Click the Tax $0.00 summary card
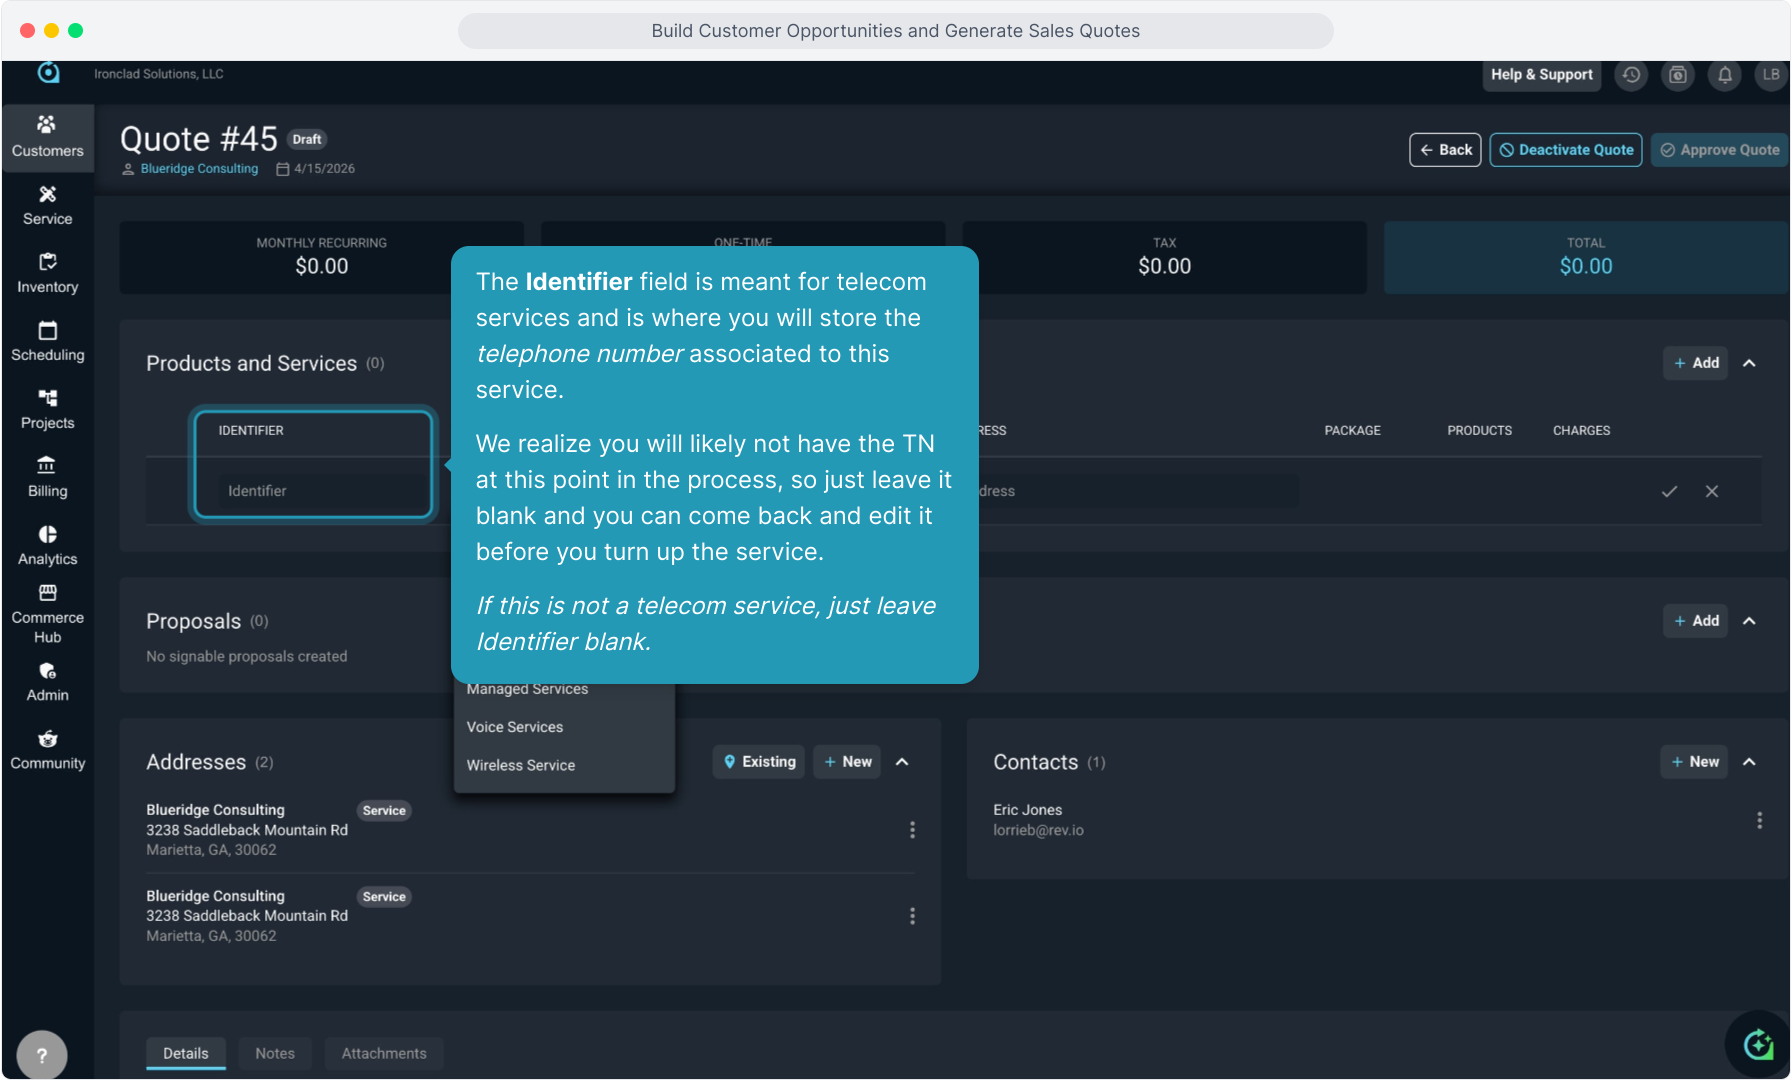The height and width of the screenshot is (1080, 1792). point(1164,257)
